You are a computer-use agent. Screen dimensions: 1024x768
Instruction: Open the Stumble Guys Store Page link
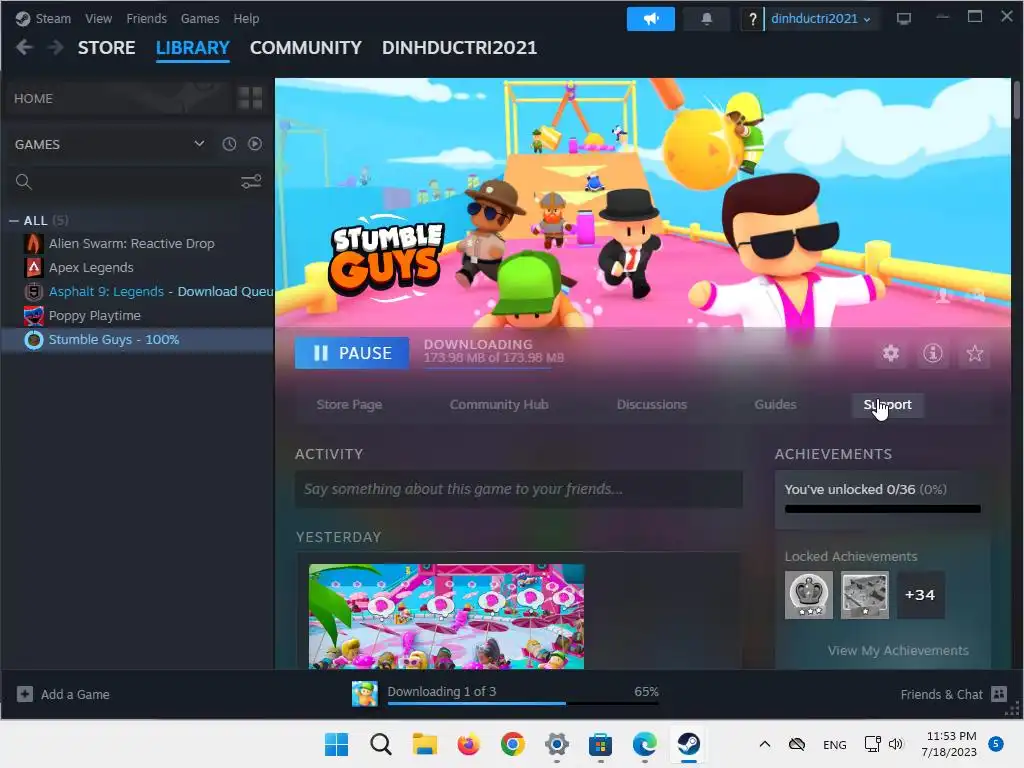[349, 405]
